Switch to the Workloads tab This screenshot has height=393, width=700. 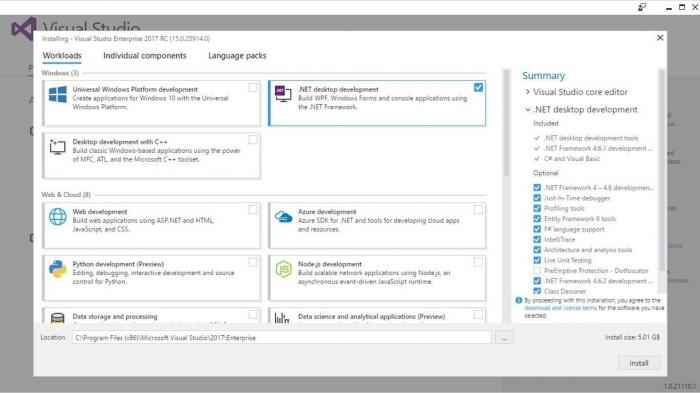click(62, 56)
